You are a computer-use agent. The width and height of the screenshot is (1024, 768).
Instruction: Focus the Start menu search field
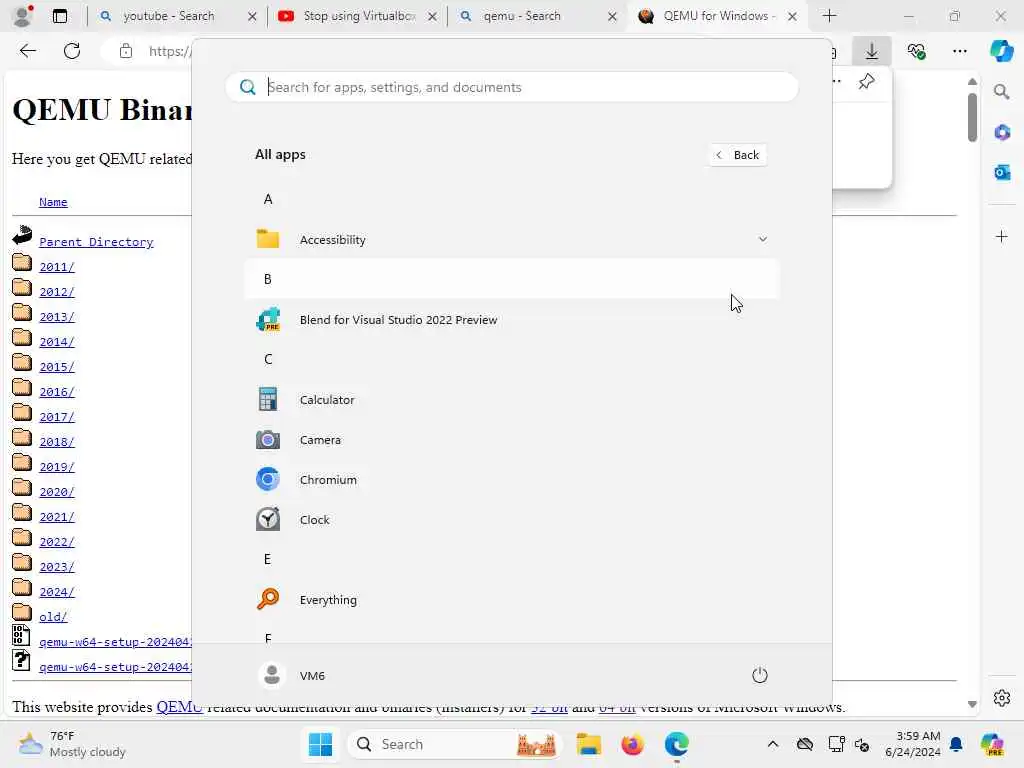[511, 87]
